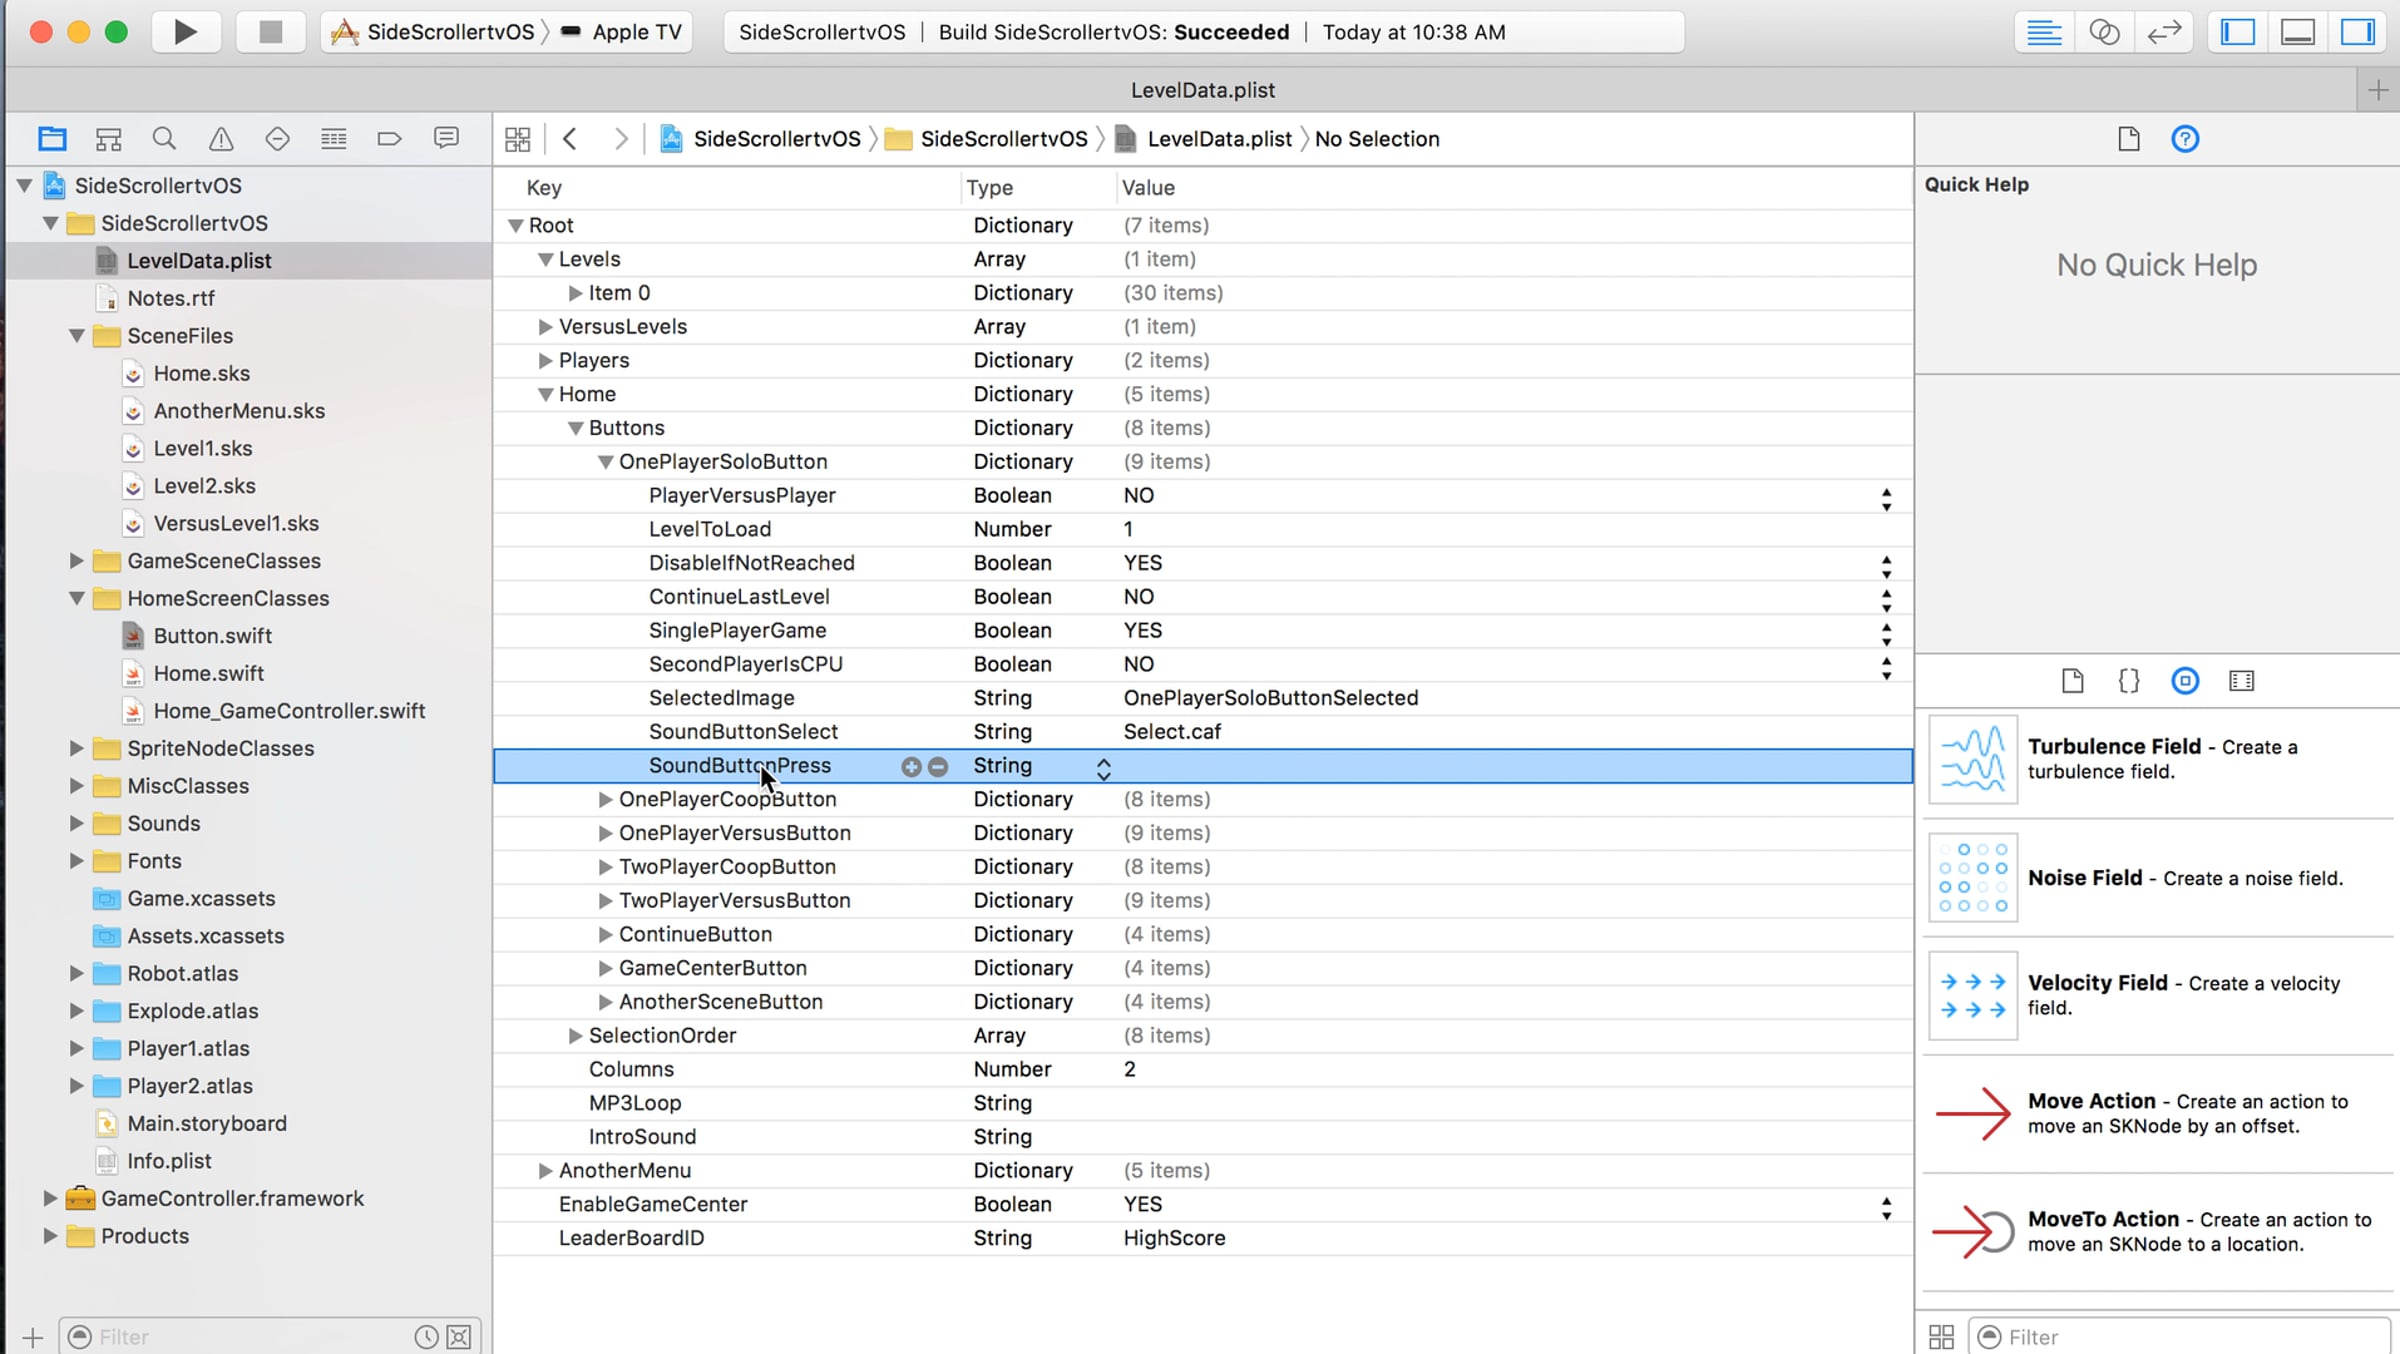Image resolution: width=2400 pixels, height=1354 pixels.
Task: Switch library to icon grid view
Action: (x=1941, y=1337)
